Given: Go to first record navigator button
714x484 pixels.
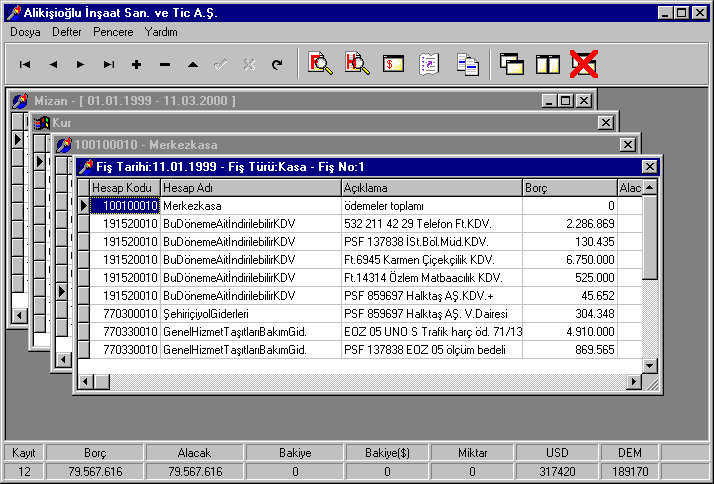Looking at the screenshot, I should [25, 65].
